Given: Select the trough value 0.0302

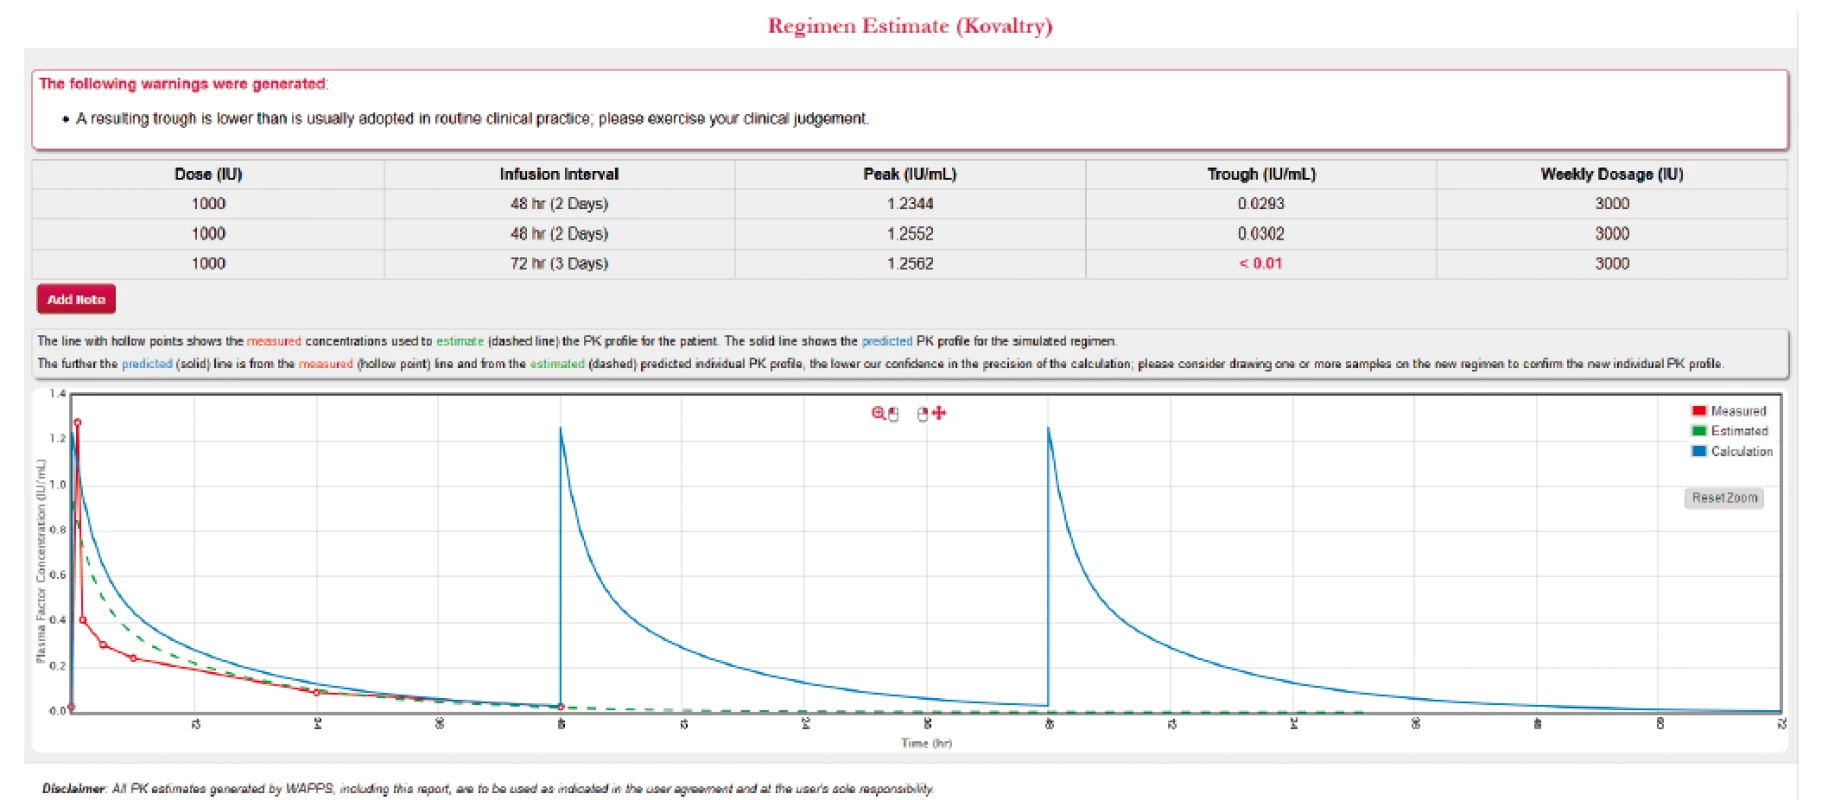Looking at the screenshot, I should click(1261, 234).
